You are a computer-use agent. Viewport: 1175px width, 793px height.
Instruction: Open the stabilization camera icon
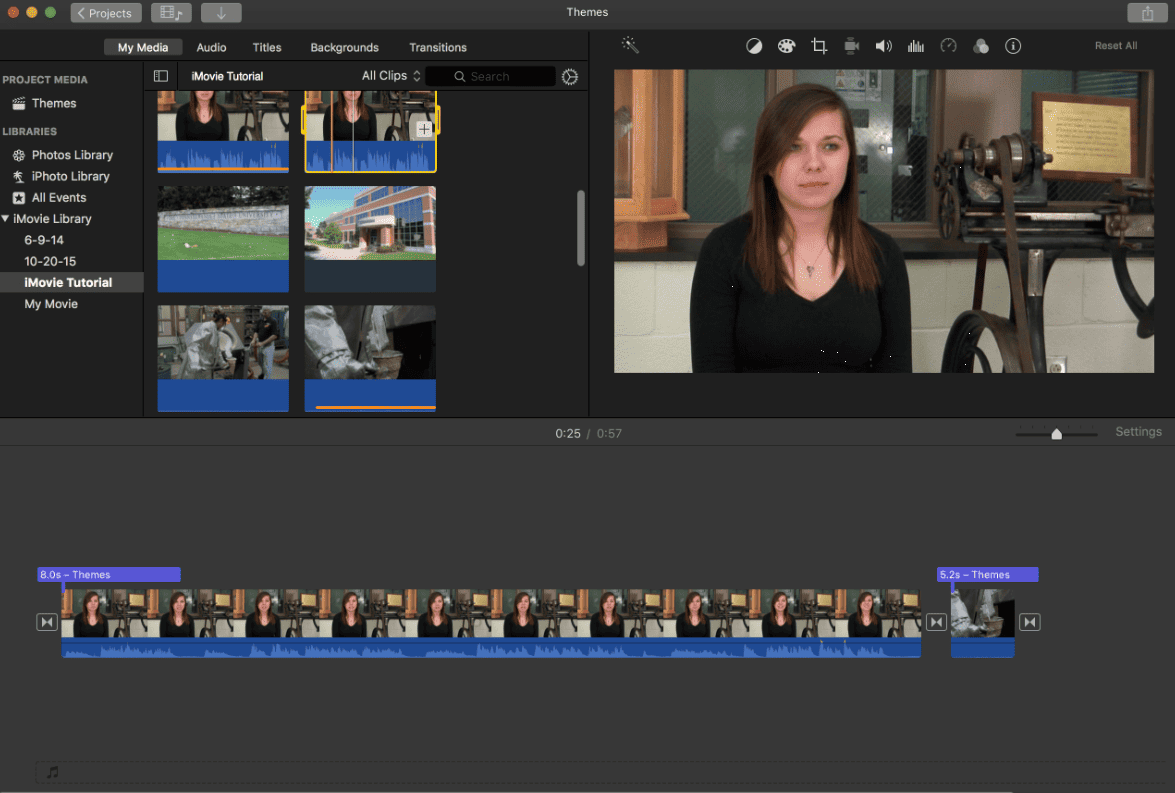coord(852,46)
